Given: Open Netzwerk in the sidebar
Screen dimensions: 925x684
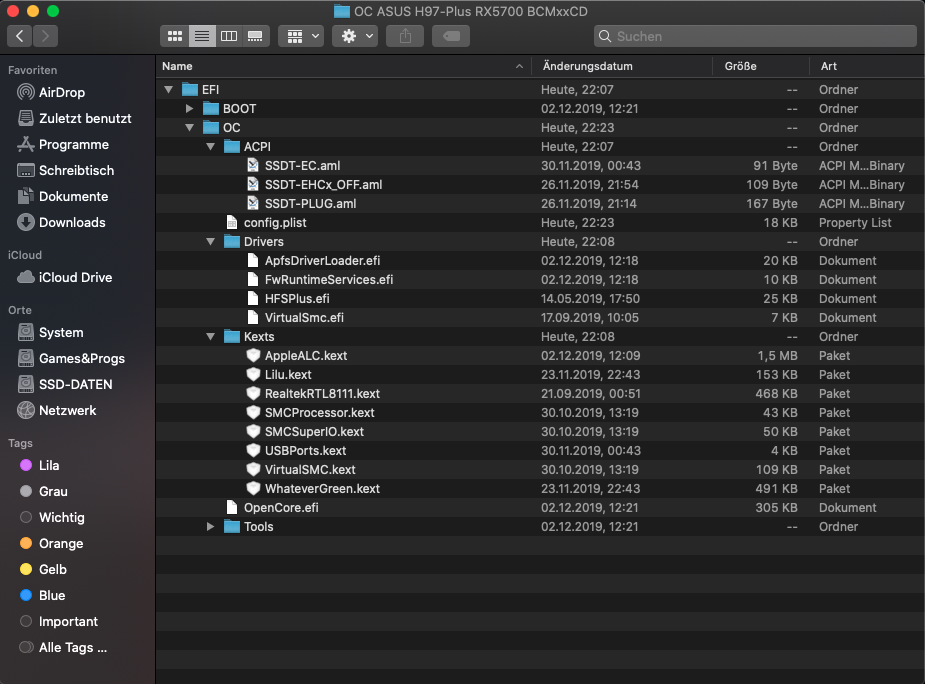Looking at the screenshot, I should pyautogui.click(x=57, y=411).
